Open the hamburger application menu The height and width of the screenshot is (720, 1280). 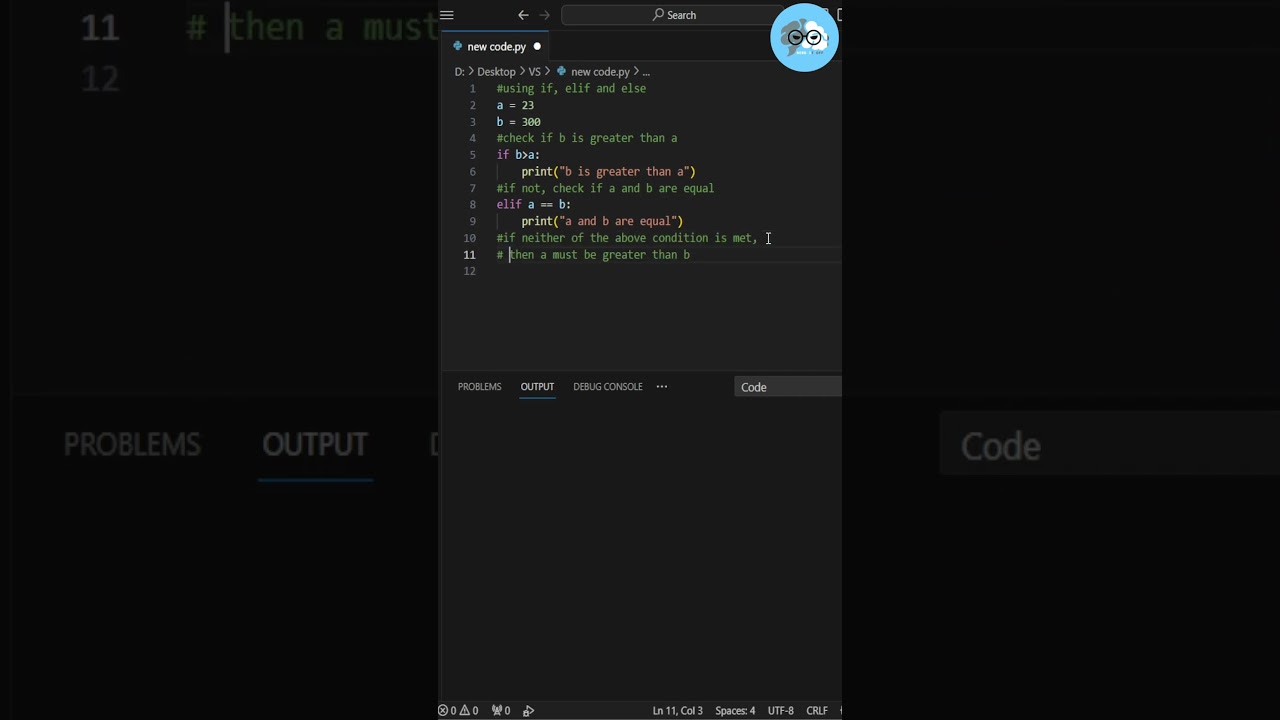pos(447,15)
